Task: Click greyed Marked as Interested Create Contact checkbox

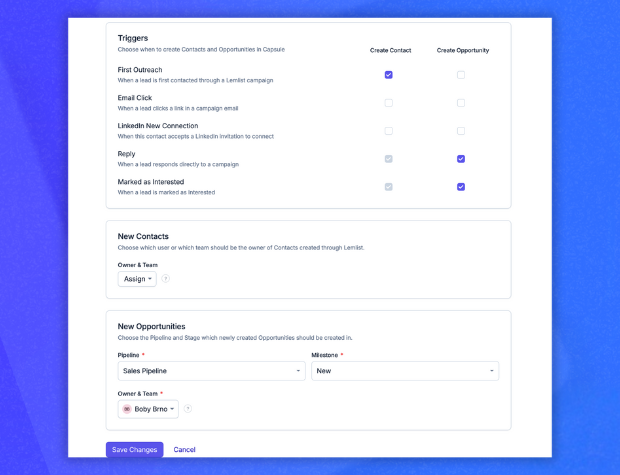Action: 389,187
